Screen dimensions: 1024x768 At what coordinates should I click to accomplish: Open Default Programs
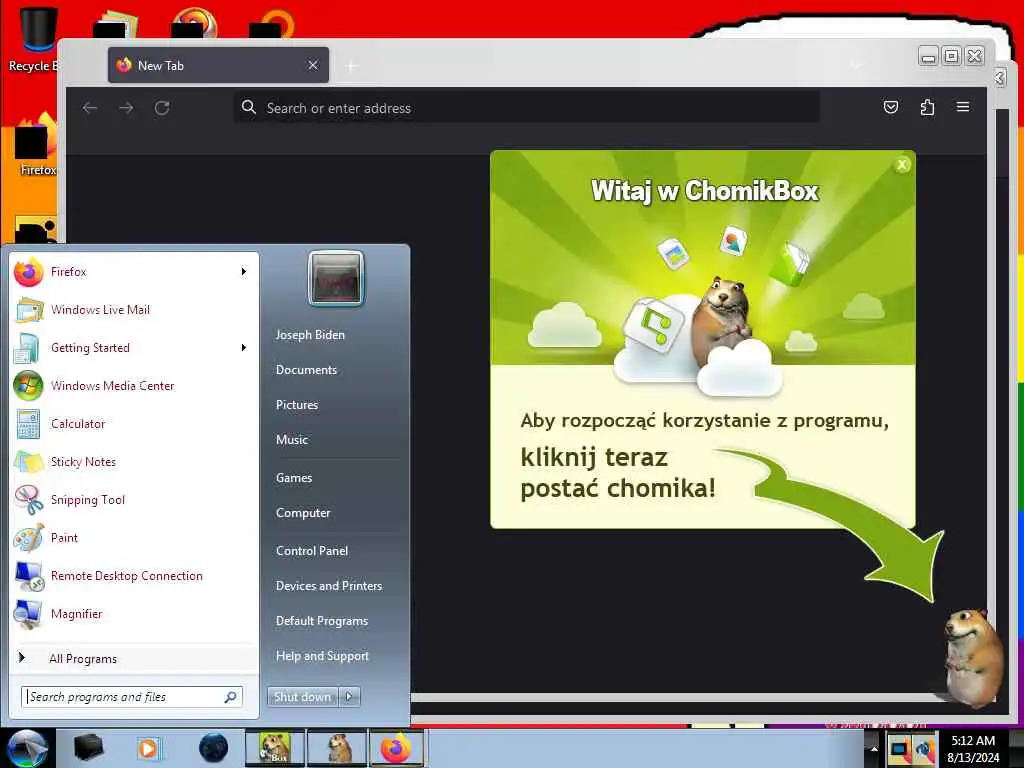(321, 621)
